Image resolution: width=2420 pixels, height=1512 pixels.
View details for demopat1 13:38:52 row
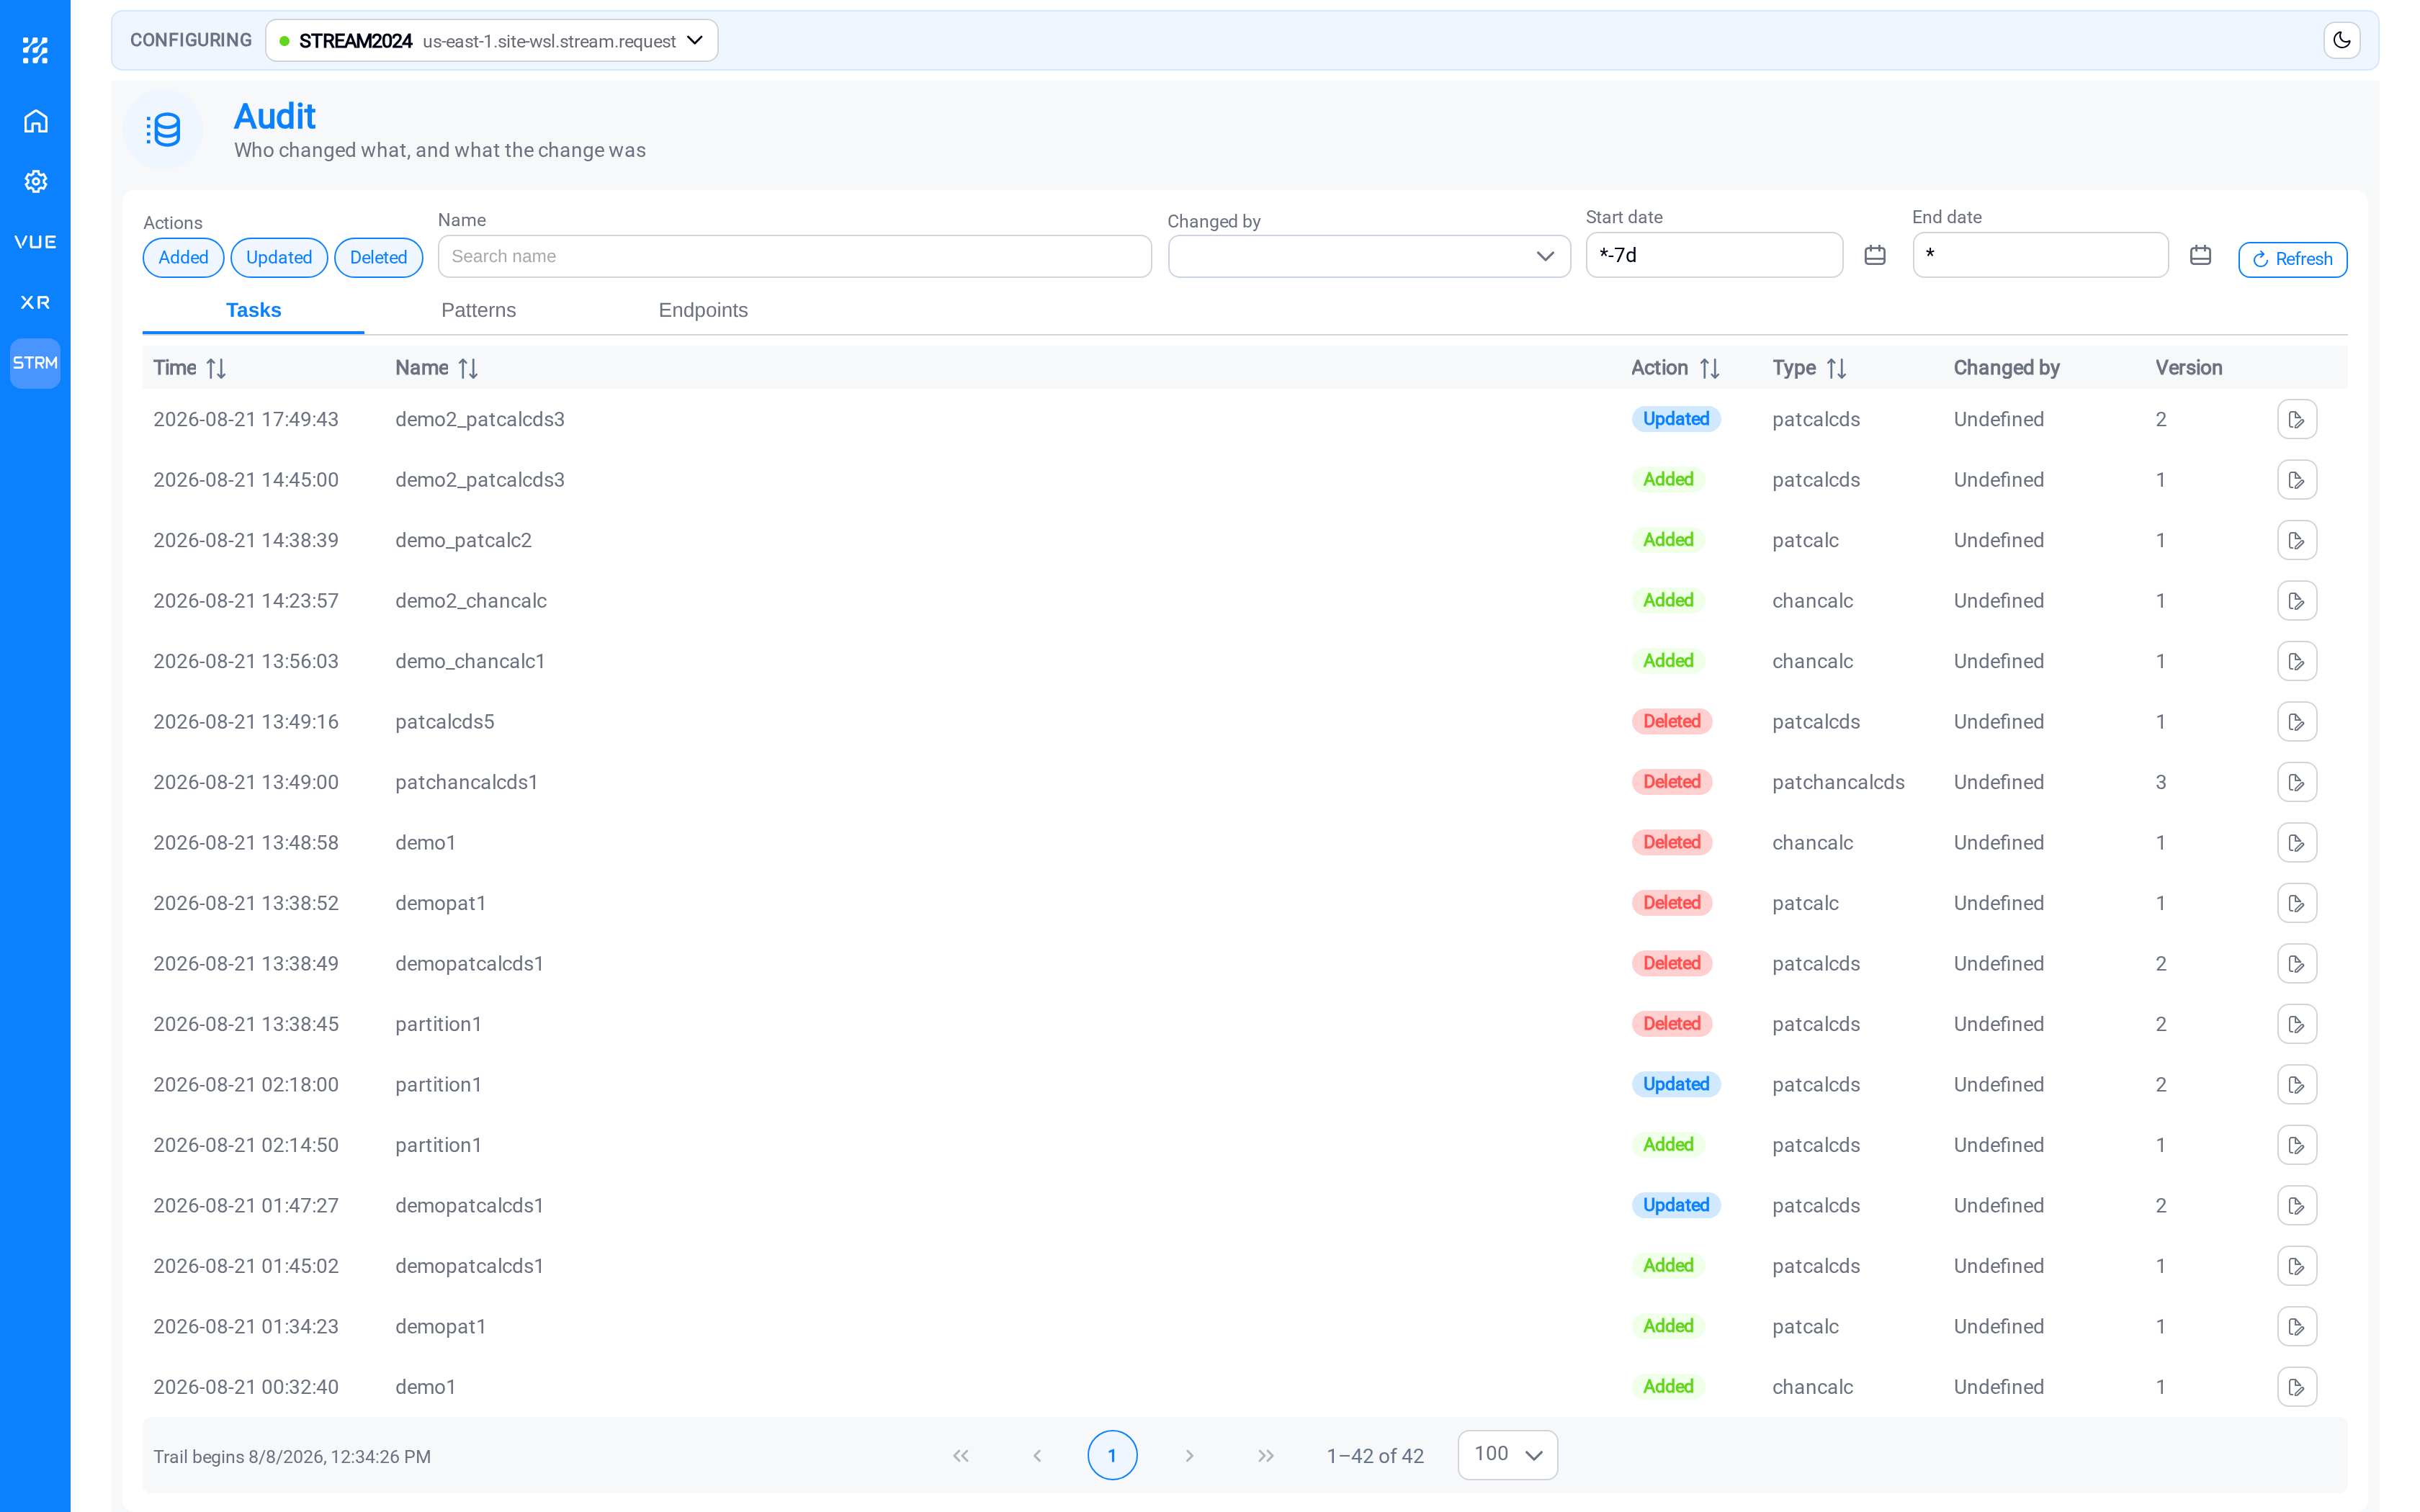(x=2297, y=904)
